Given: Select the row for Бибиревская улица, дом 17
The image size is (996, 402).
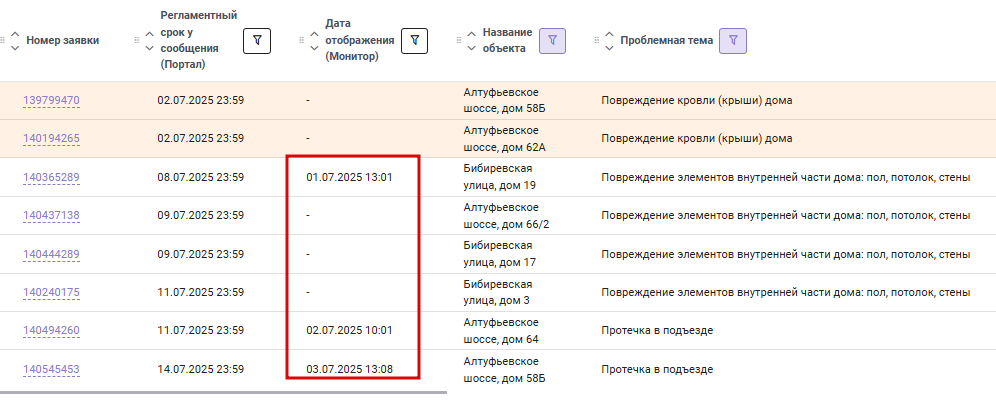Looking at the screenshot, I should 498,254.
